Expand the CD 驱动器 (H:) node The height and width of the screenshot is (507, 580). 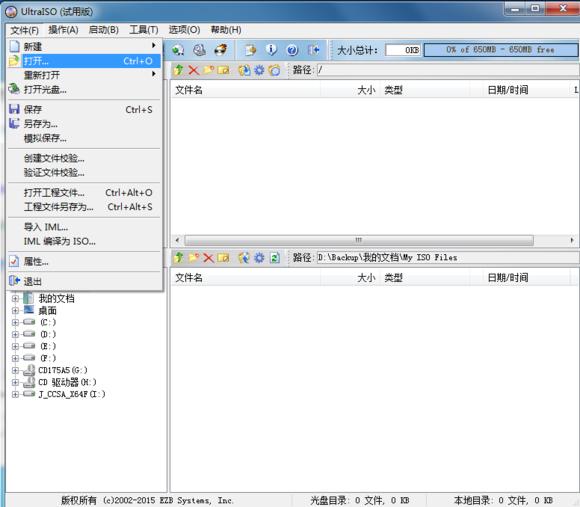point(15,382)
